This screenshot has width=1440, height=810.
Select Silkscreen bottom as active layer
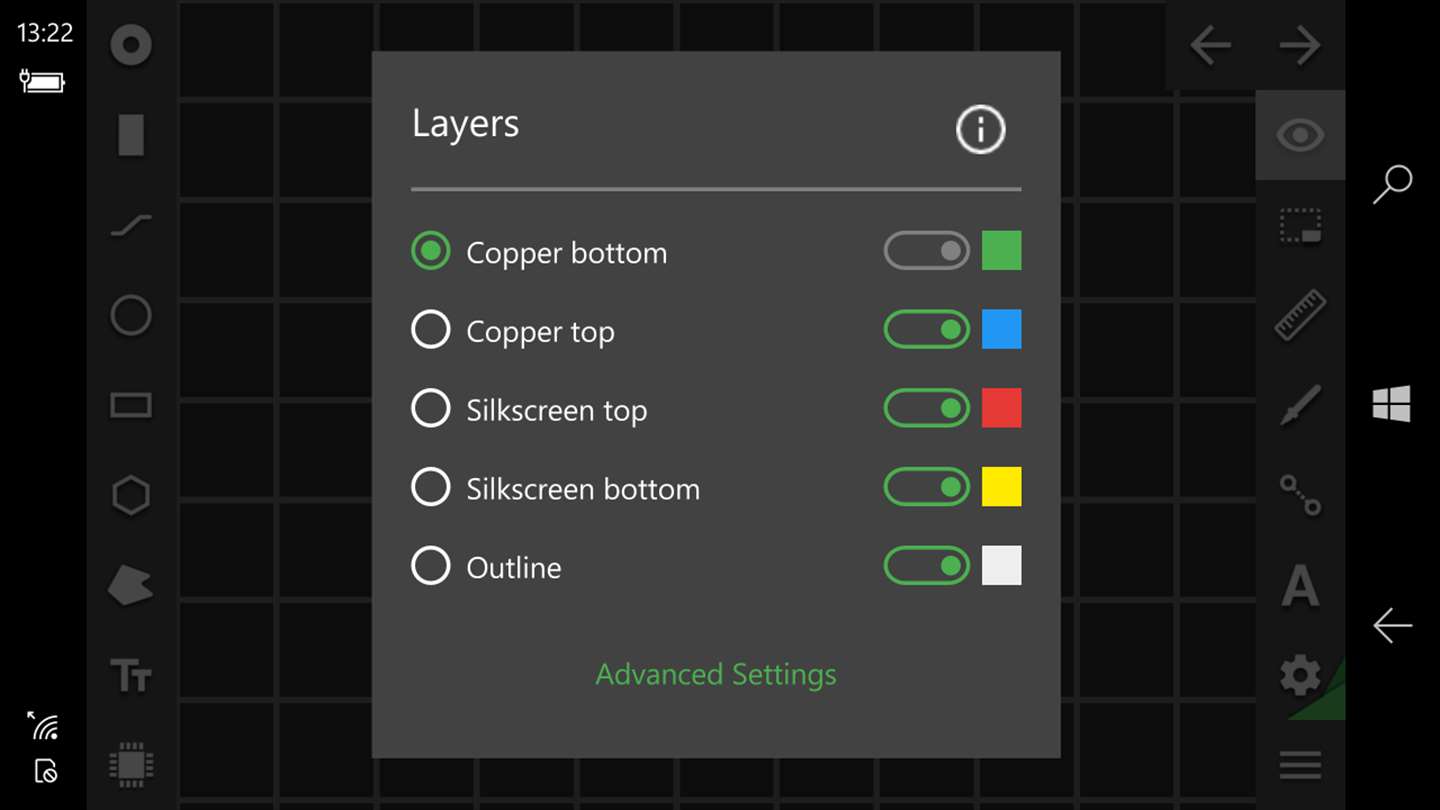pos(431,487)
